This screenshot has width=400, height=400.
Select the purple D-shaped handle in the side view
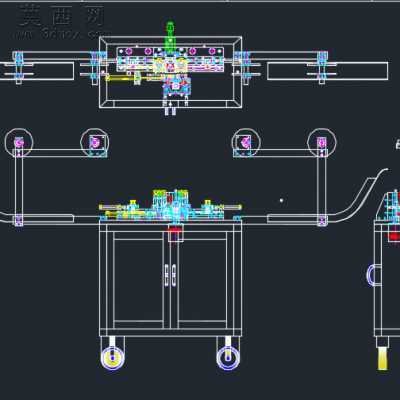tap(374, 275)
